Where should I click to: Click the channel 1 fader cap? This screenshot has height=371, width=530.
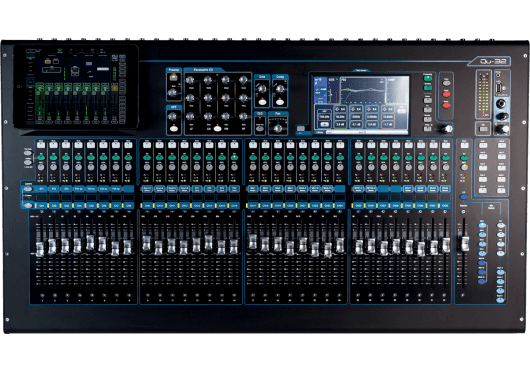(40, 249)
